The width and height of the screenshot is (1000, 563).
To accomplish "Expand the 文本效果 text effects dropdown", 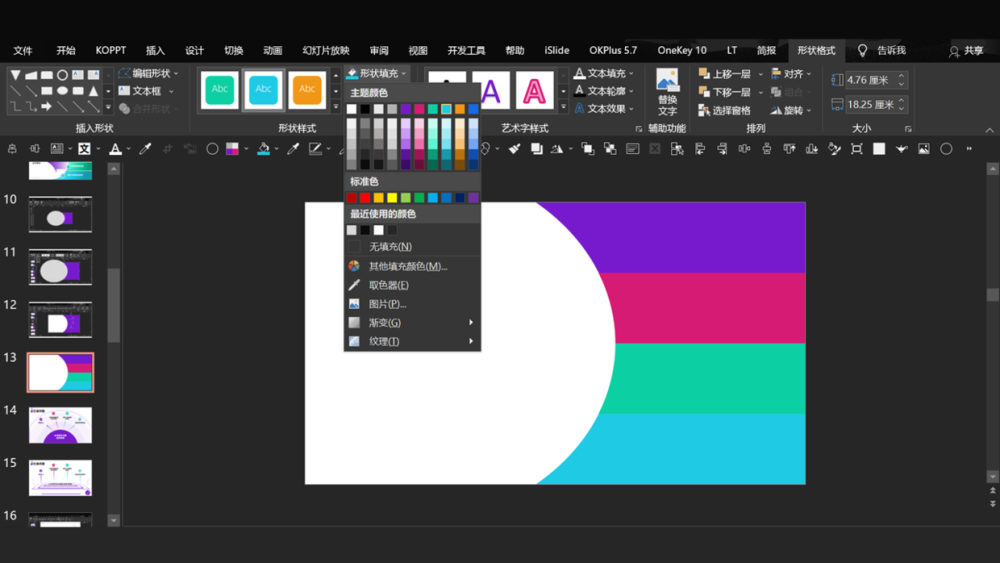I will (606, 109).
